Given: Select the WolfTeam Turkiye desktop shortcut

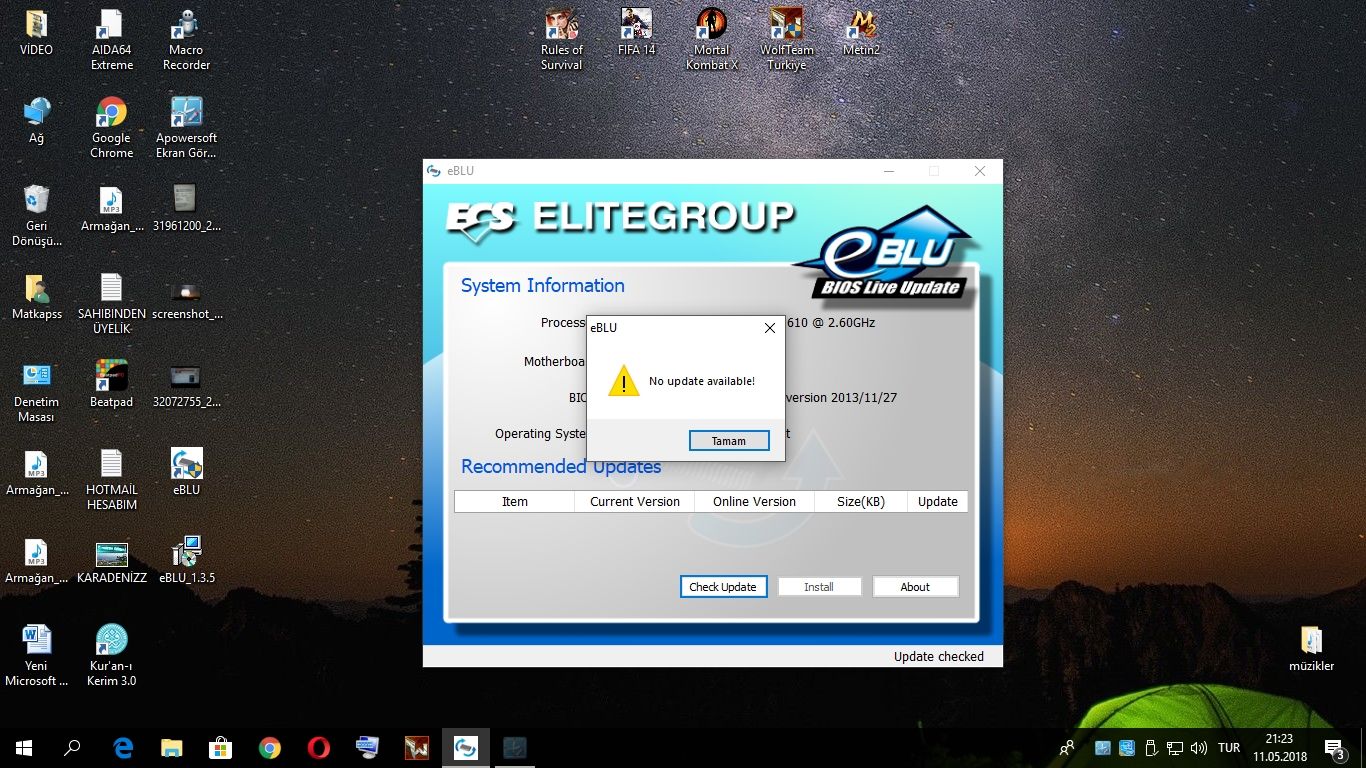Looking at the screenshot, I should pos(787,41).
